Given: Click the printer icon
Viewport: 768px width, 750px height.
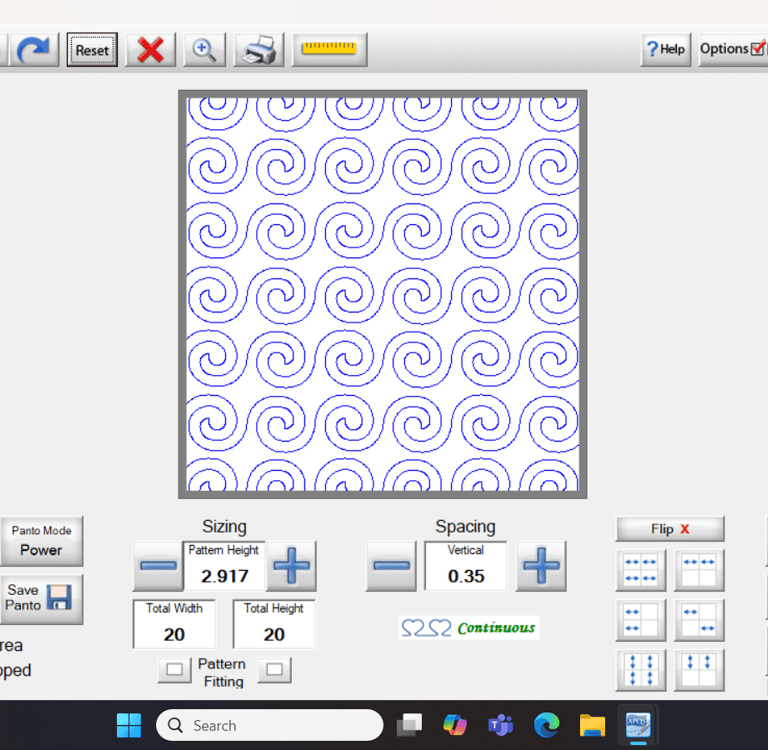Looking at the screenshot, I should tap(259, 49).
